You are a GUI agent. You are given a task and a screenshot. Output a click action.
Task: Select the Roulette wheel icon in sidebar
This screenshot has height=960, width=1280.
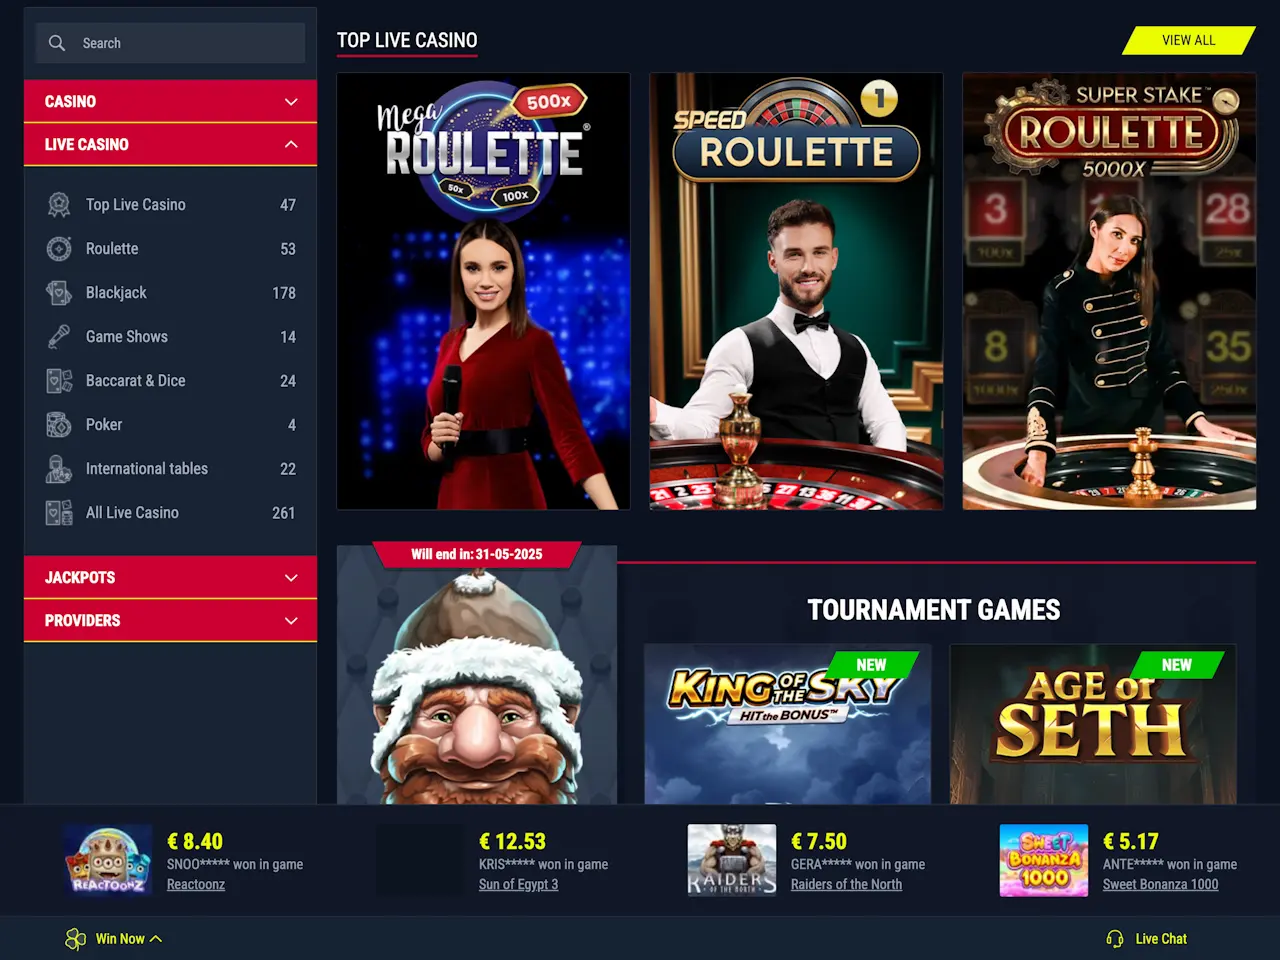(x=59, y=249)
